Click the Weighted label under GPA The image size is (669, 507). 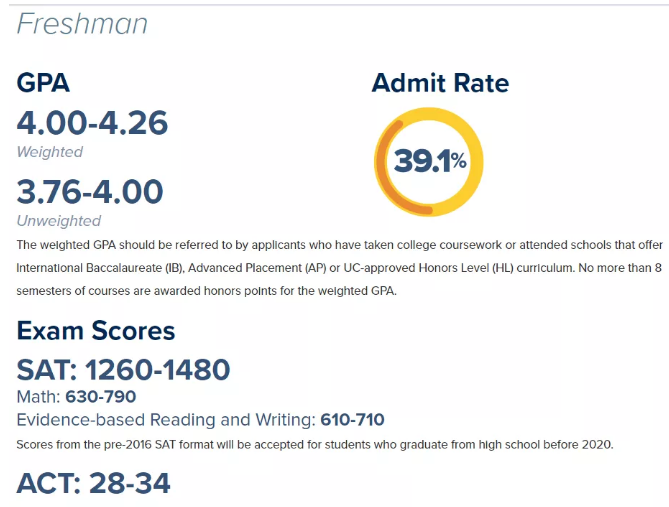coord(50,152)
